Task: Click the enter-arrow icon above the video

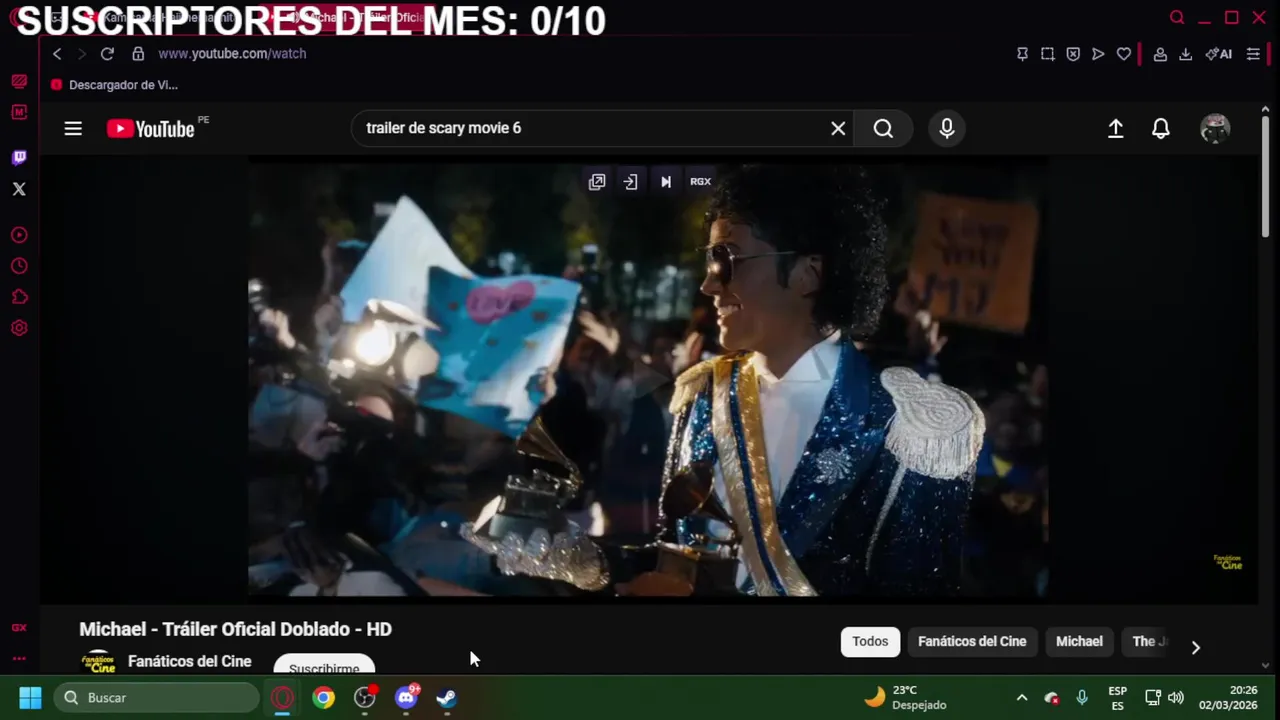Action: coord(630,181)
